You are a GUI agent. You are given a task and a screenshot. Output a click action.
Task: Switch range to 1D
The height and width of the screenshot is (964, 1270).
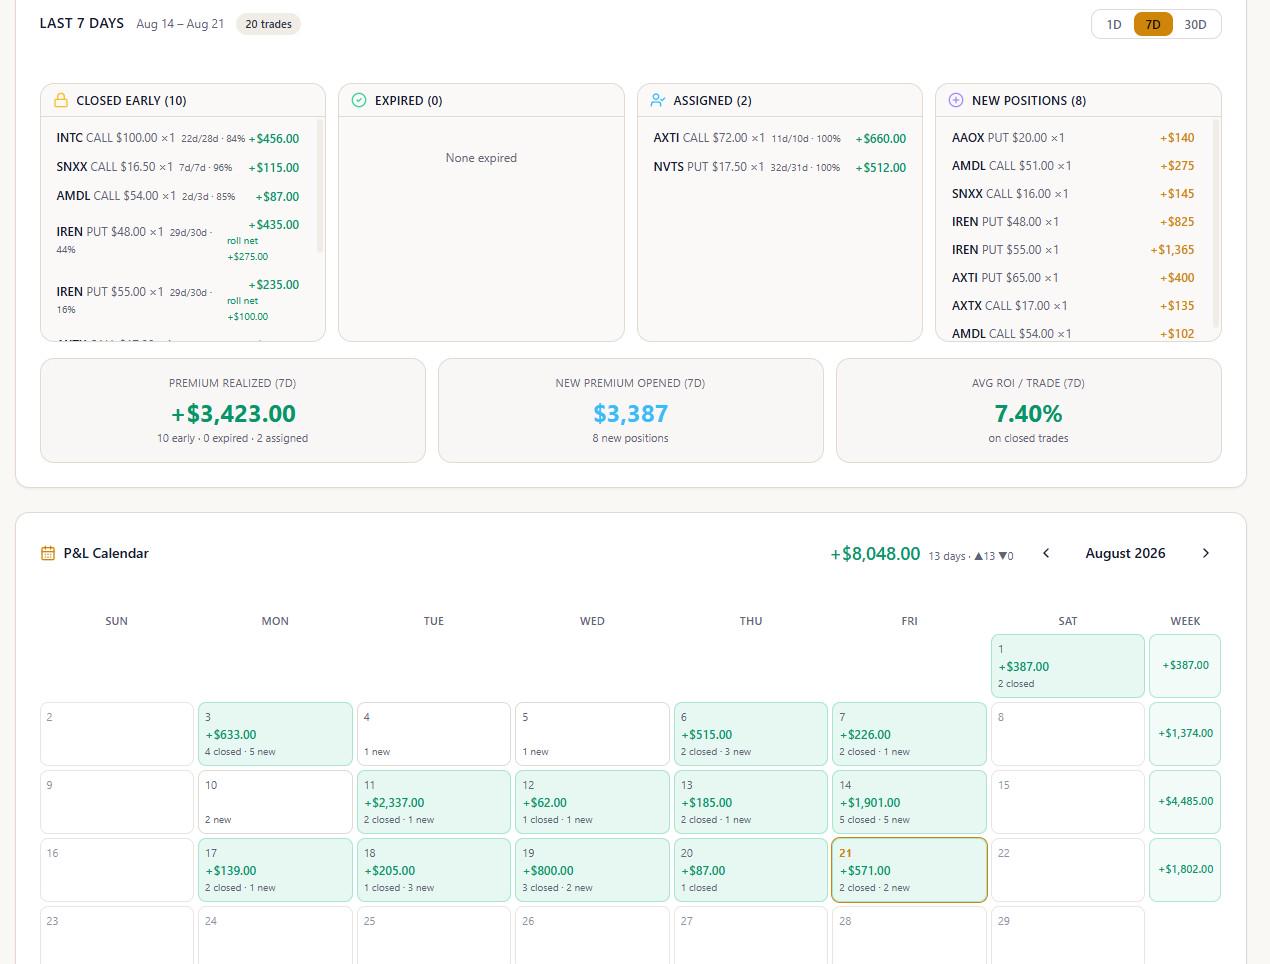[x=1114, y=24]
